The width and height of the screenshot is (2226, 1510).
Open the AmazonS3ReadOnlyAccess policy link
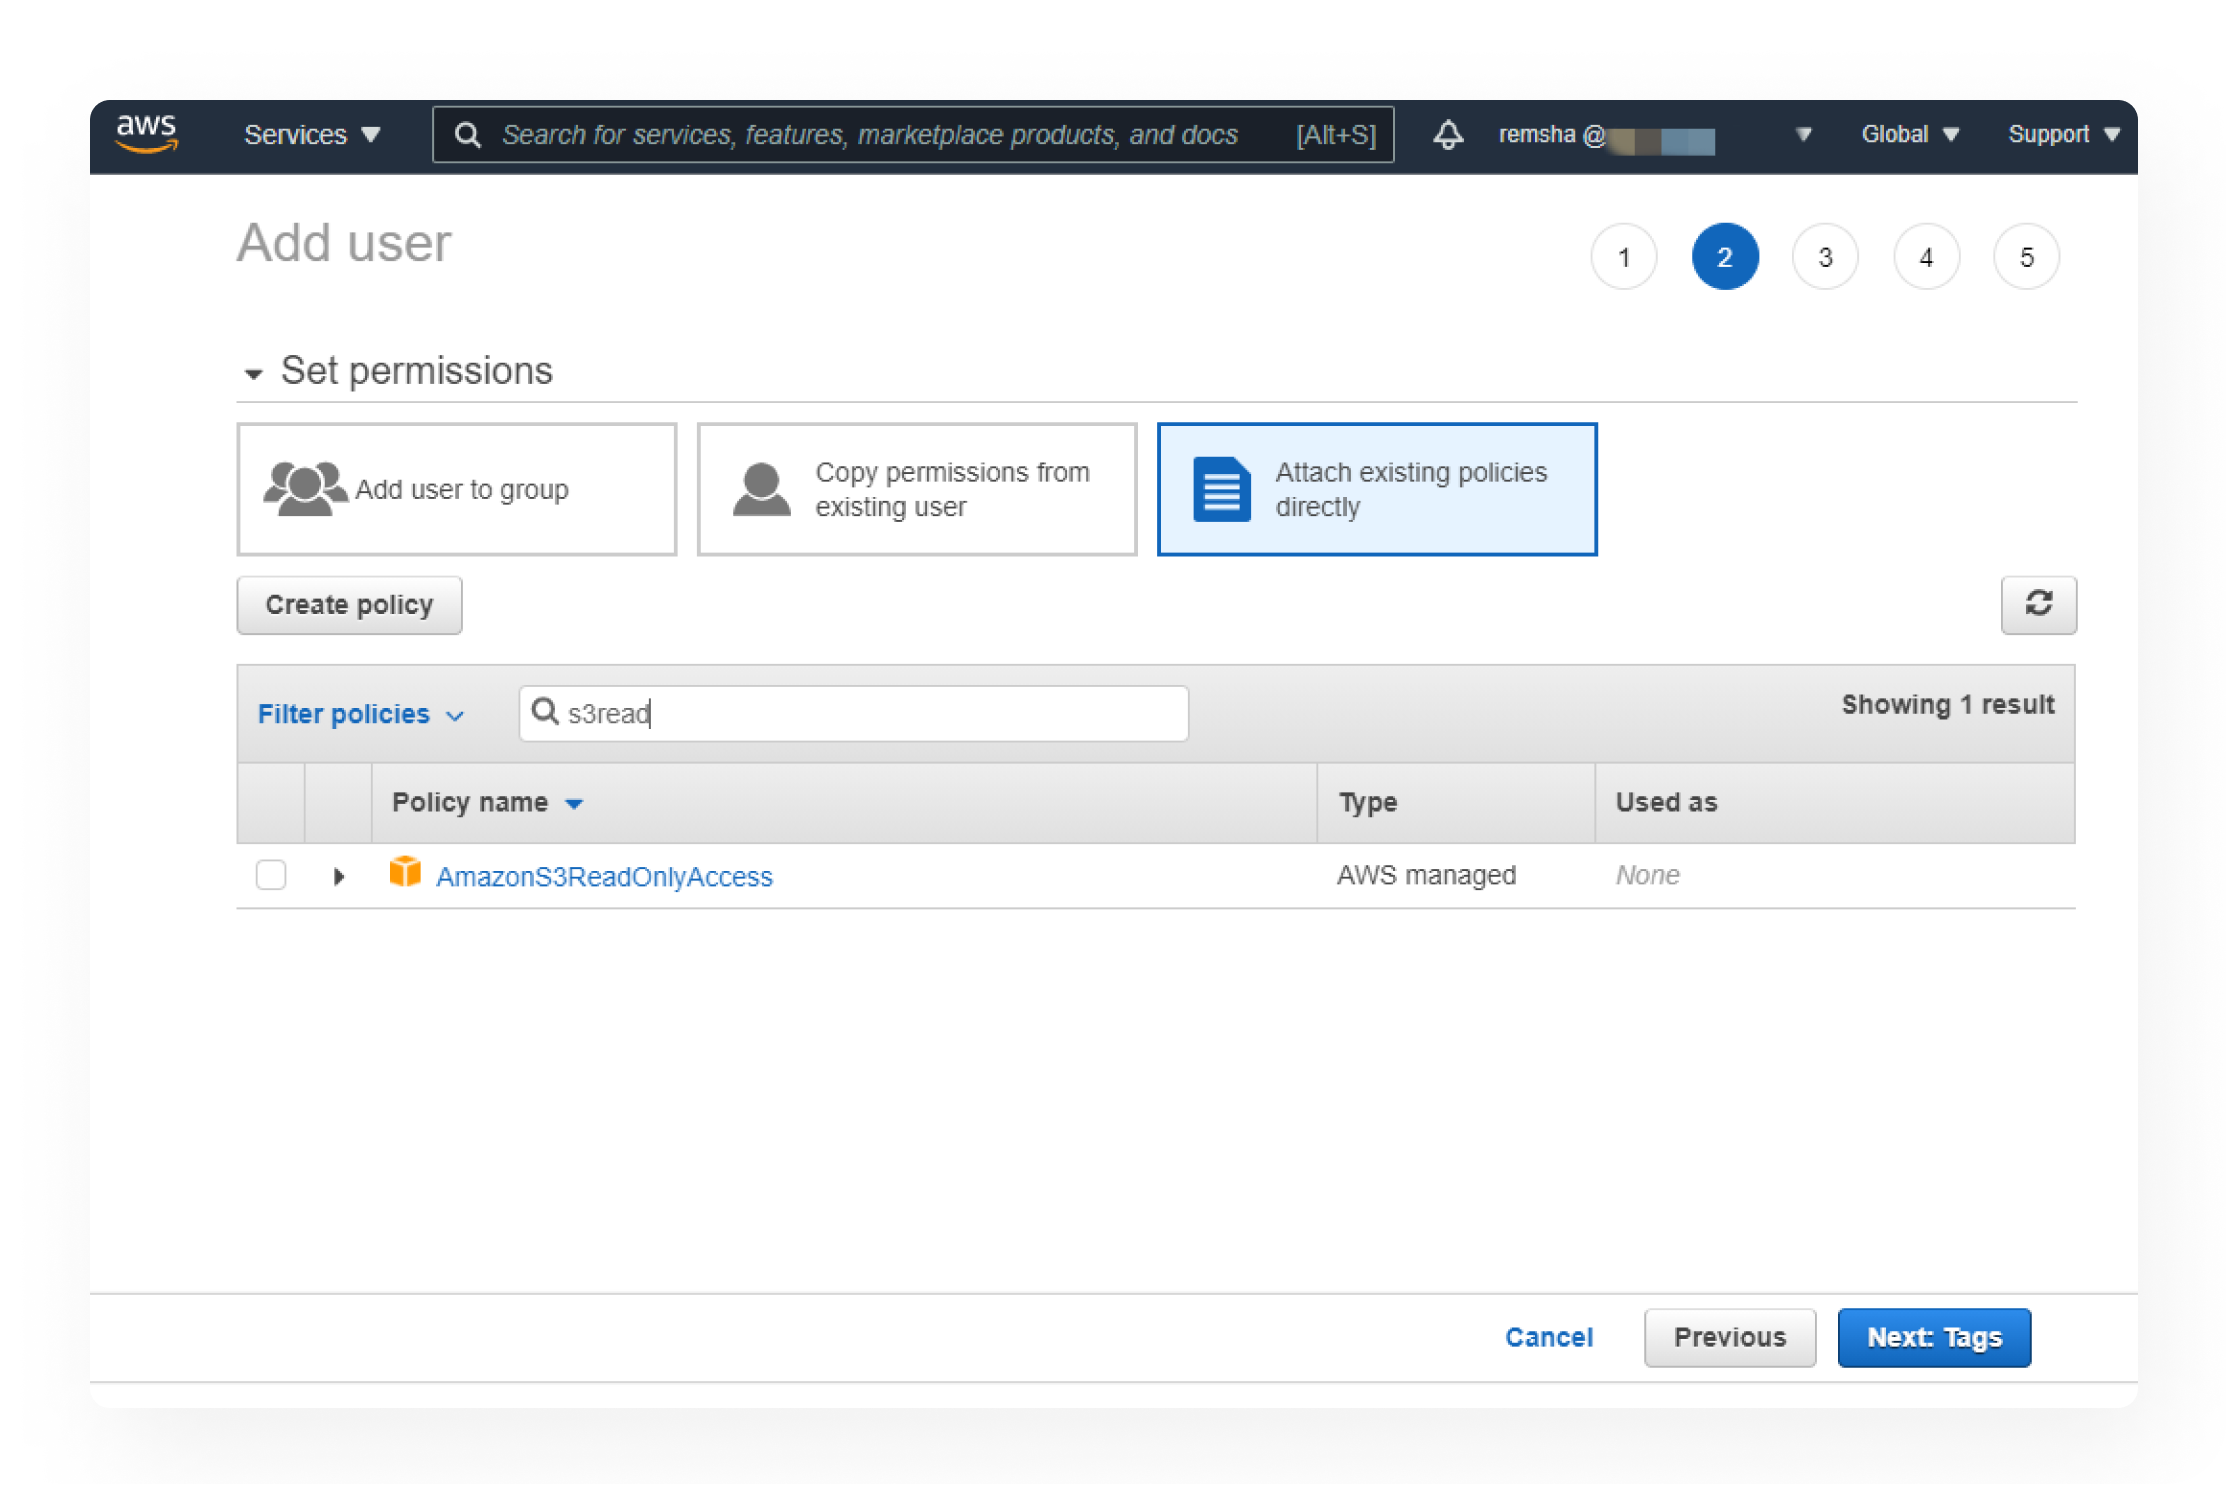click(604, 876)
